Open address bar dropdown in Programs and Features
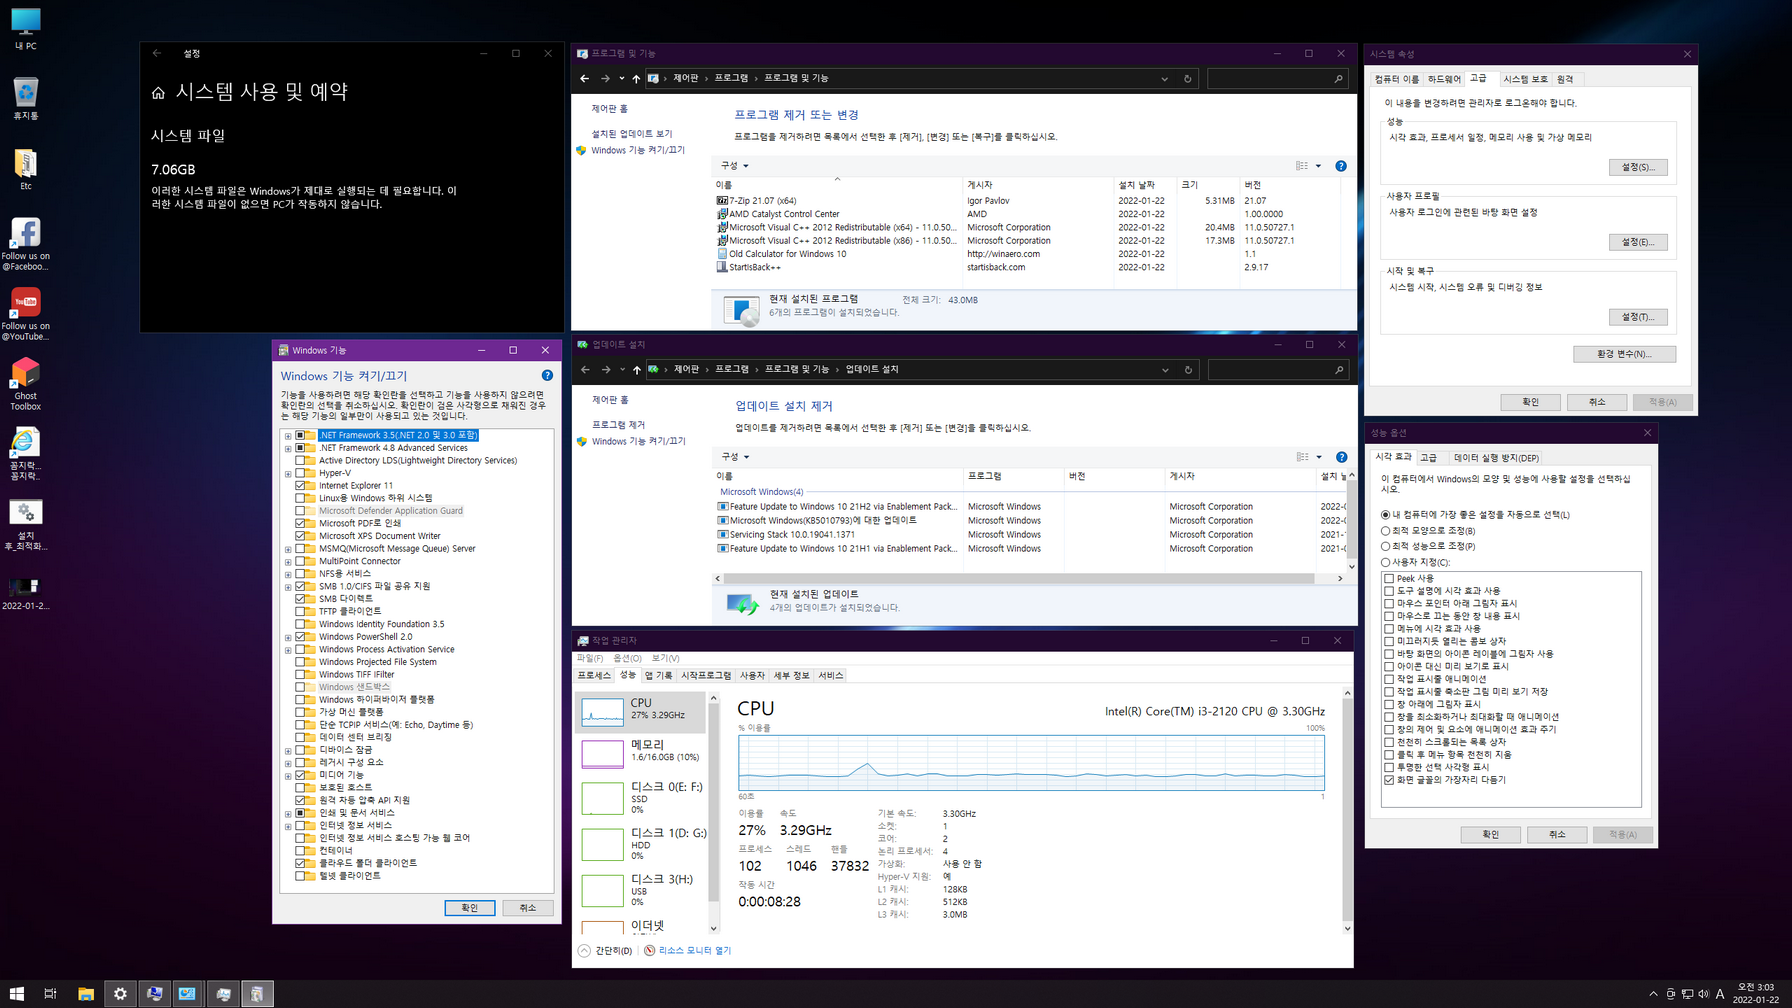The height and width of the screenshot is (1008, 1792). point(1164,78)
